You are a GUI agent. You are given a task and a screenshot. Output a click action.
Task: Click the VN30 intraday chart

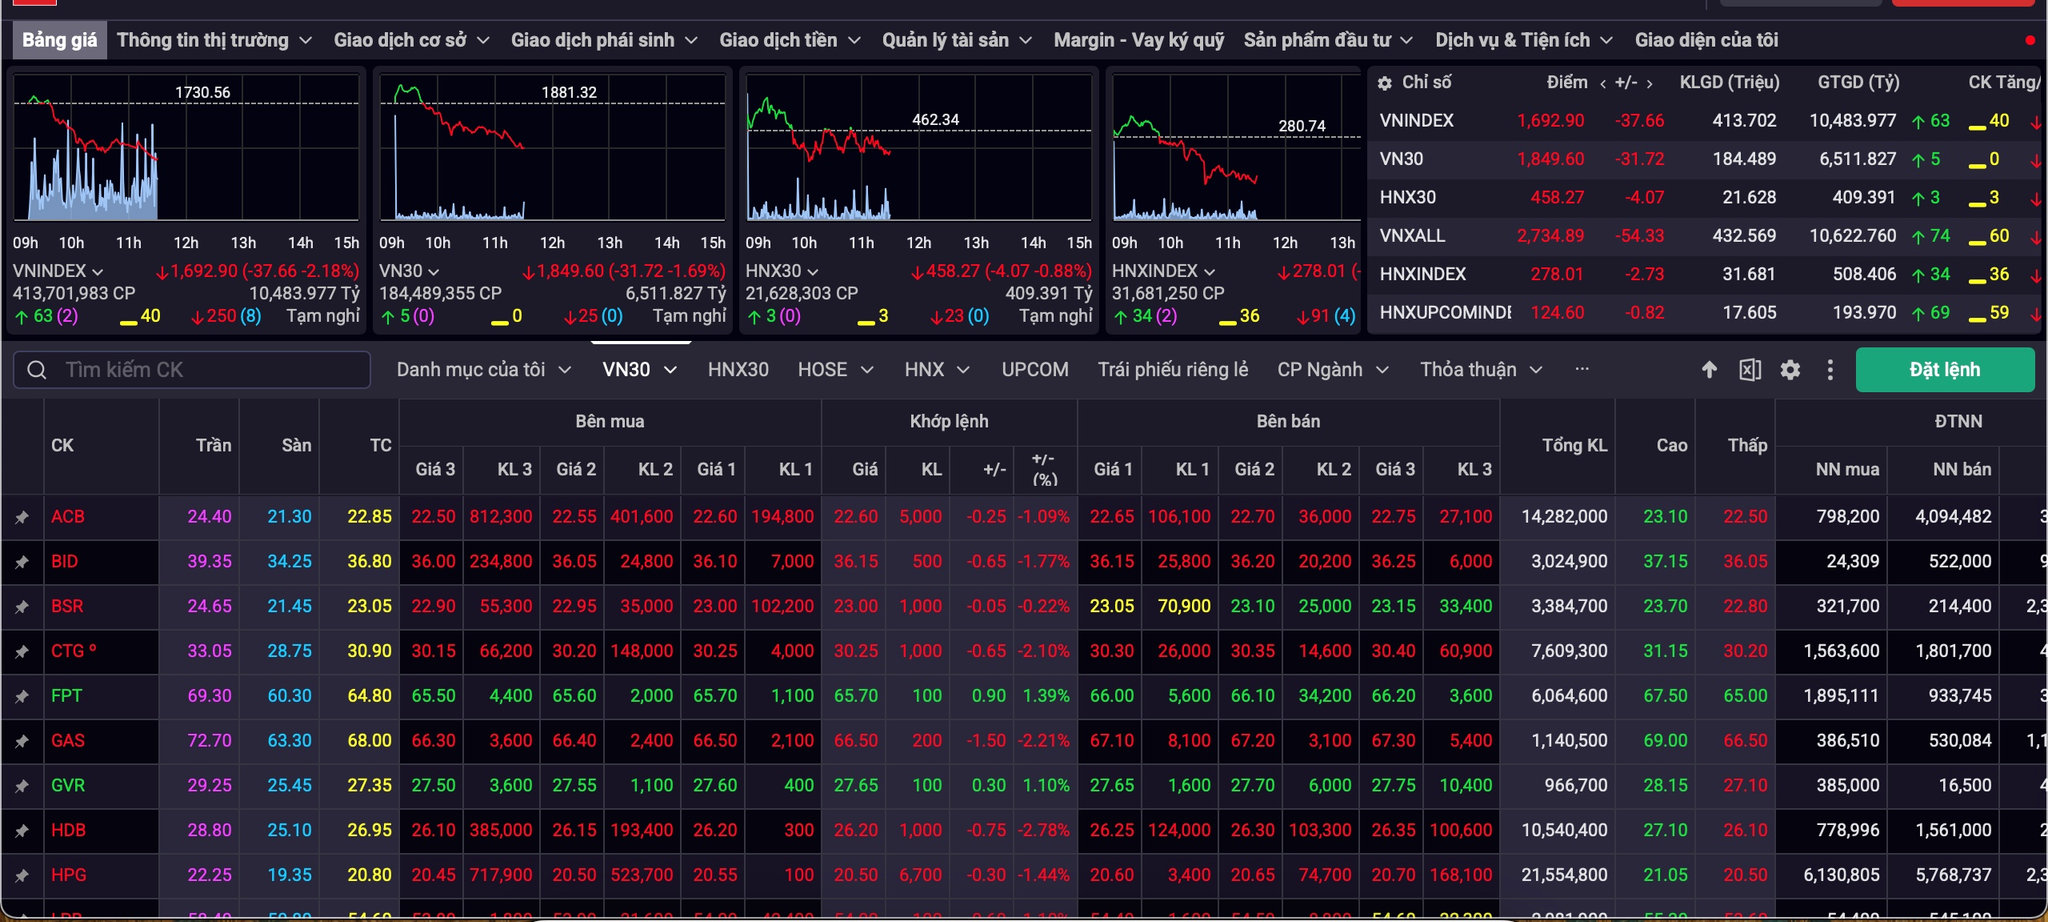552,148
